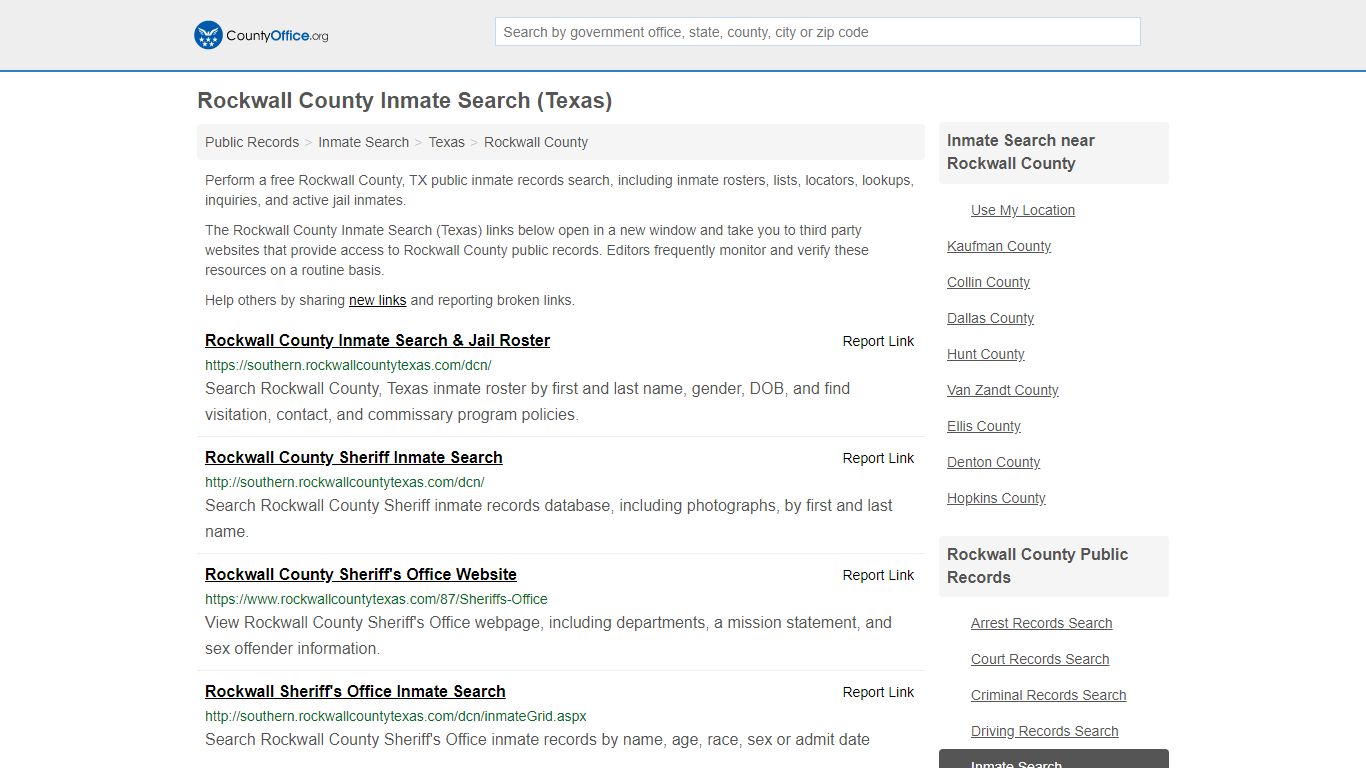This screenshot has width=1366, height=768.
Task: Open Court Records Search
Action: pos(1040,659)
